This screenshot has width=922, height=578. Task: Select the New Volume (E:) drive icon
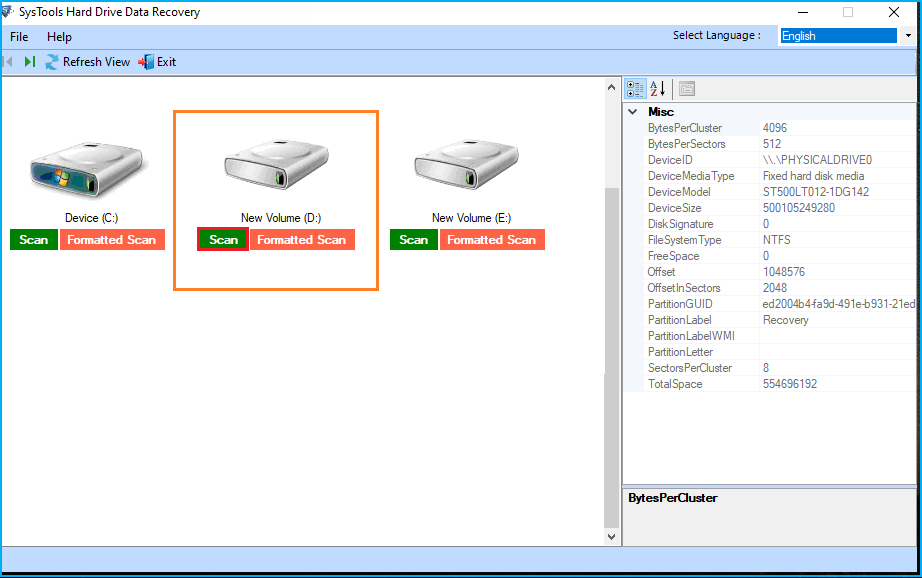click(466, 164)
